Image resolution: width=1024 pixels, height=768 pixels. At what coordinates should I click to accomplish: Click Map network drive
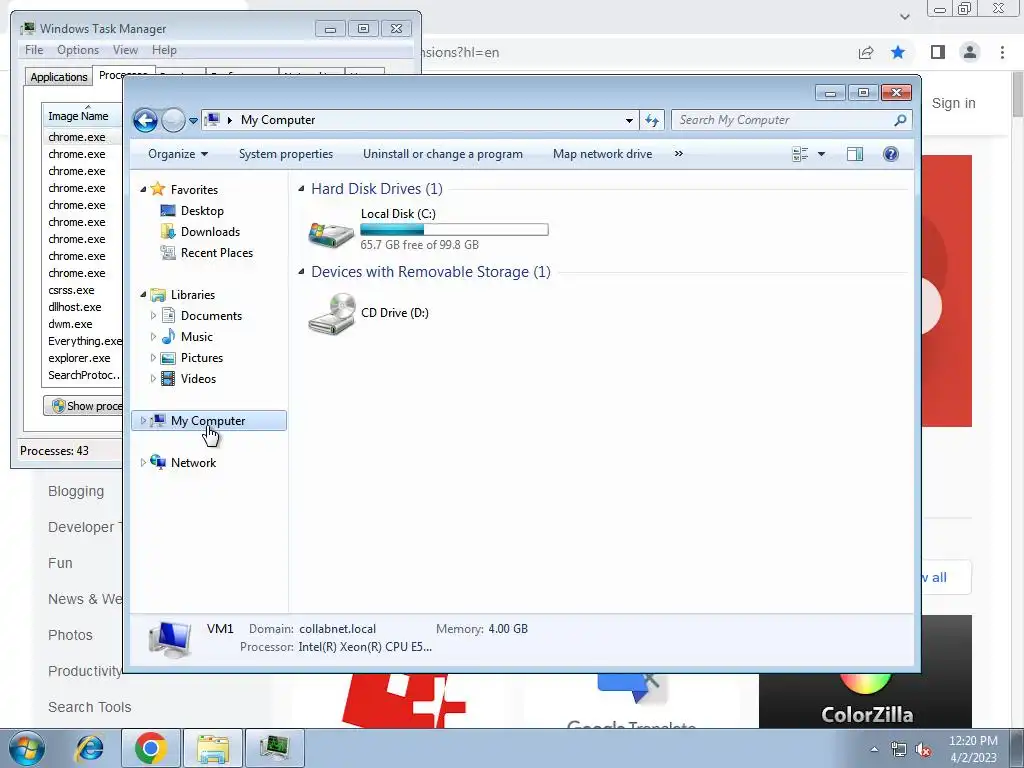click(602, 154)
